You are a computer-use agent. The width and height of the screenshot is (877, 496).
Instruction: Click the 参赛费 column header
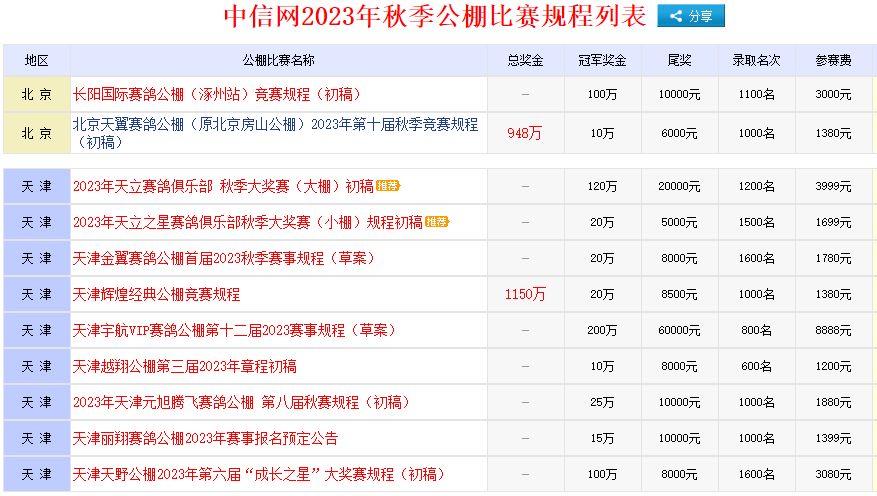tap(833, 61)
